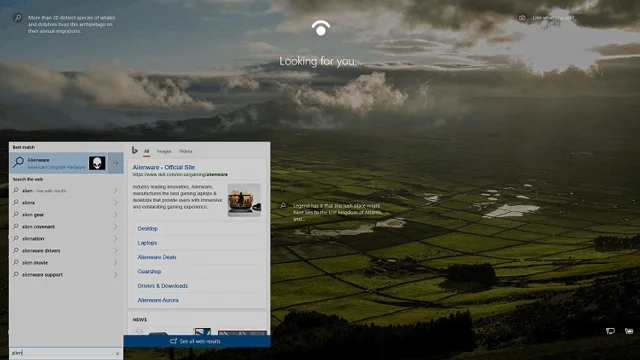The height and width of the screenshot is (360, 640).
Task: Click the 'See all web results' button
Action: (197, 341)
